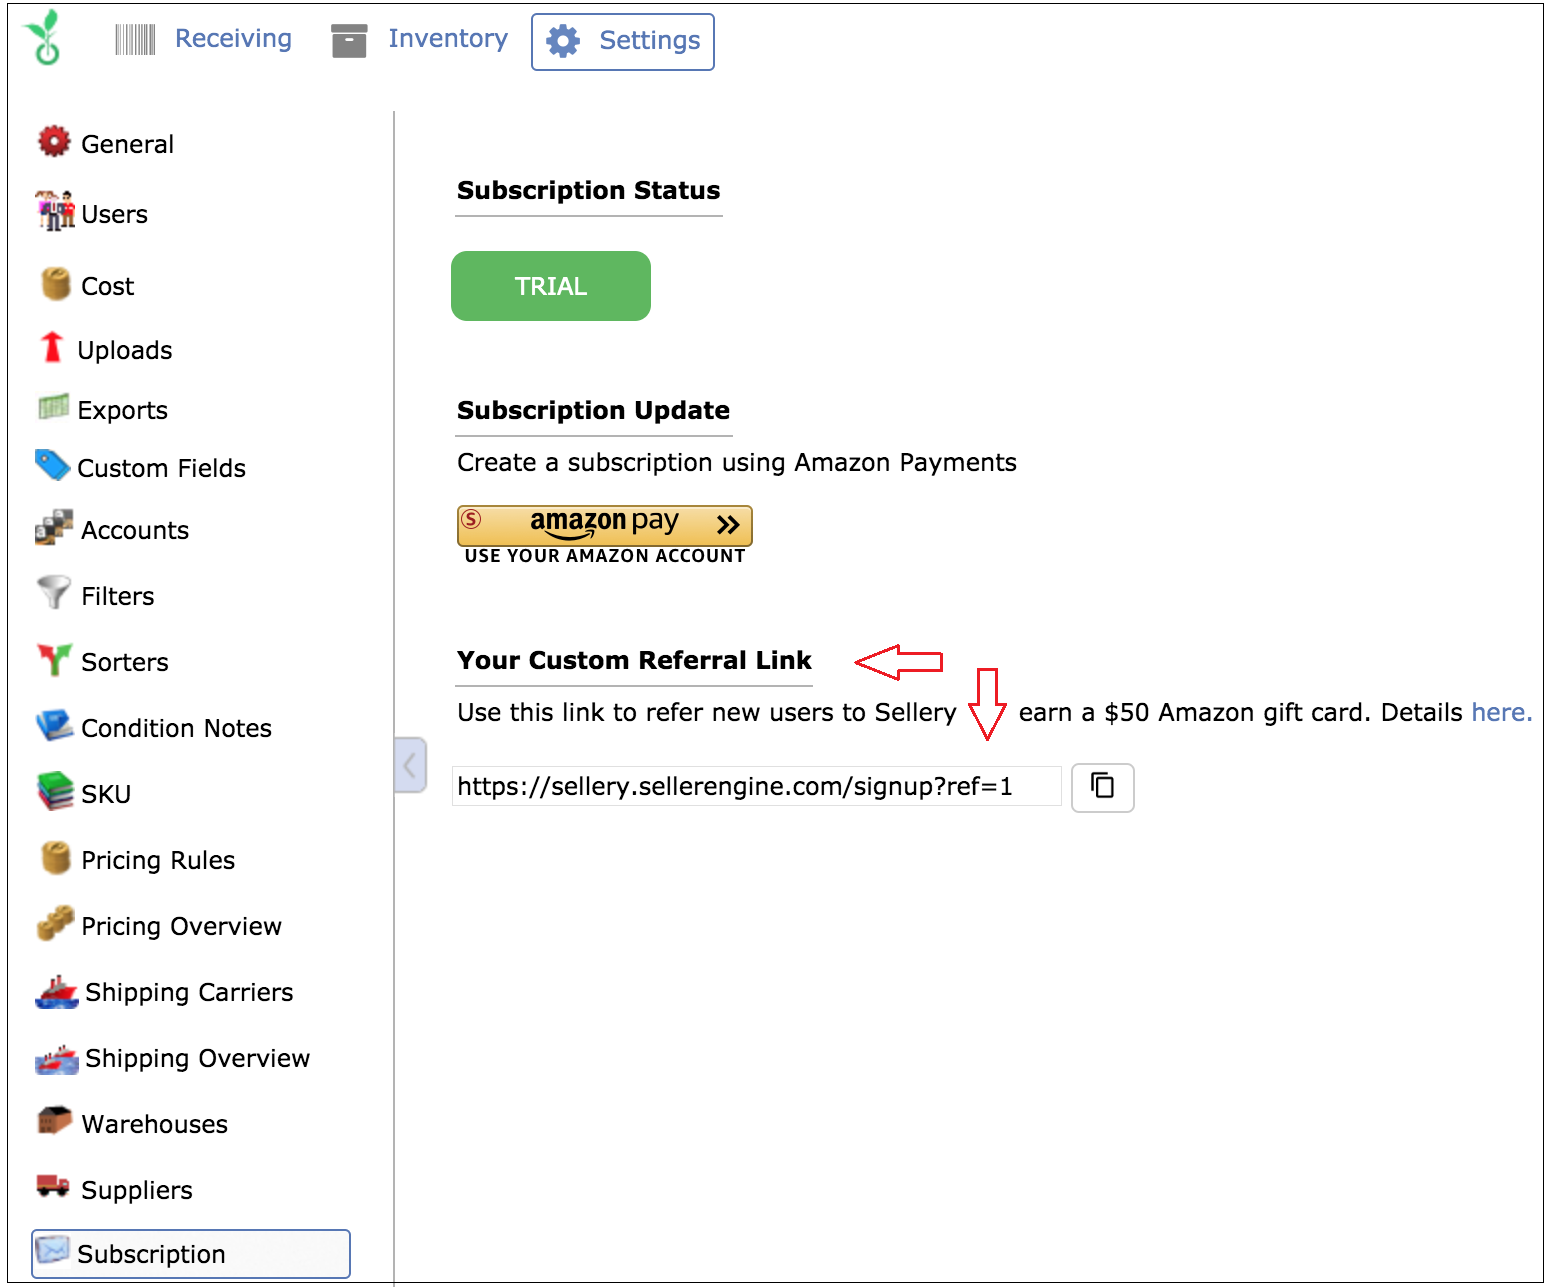Open Users settings
The image size is (1555, 1287).
click(x=115, y=215)
